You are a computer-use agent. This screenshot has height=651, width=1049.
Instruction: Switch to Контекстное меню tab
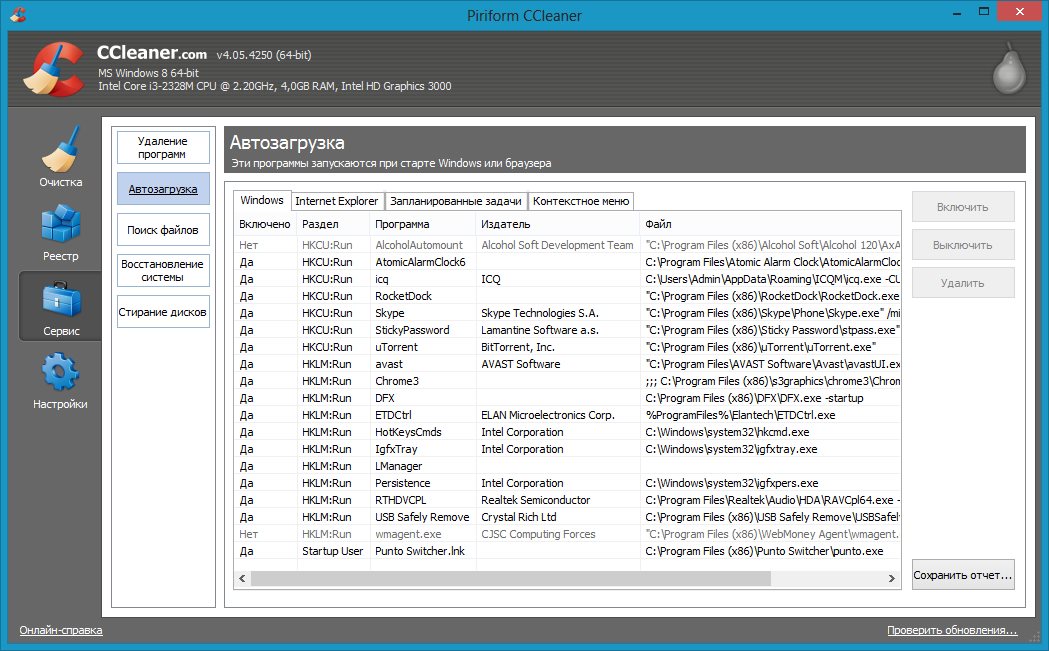click(580, 201)
